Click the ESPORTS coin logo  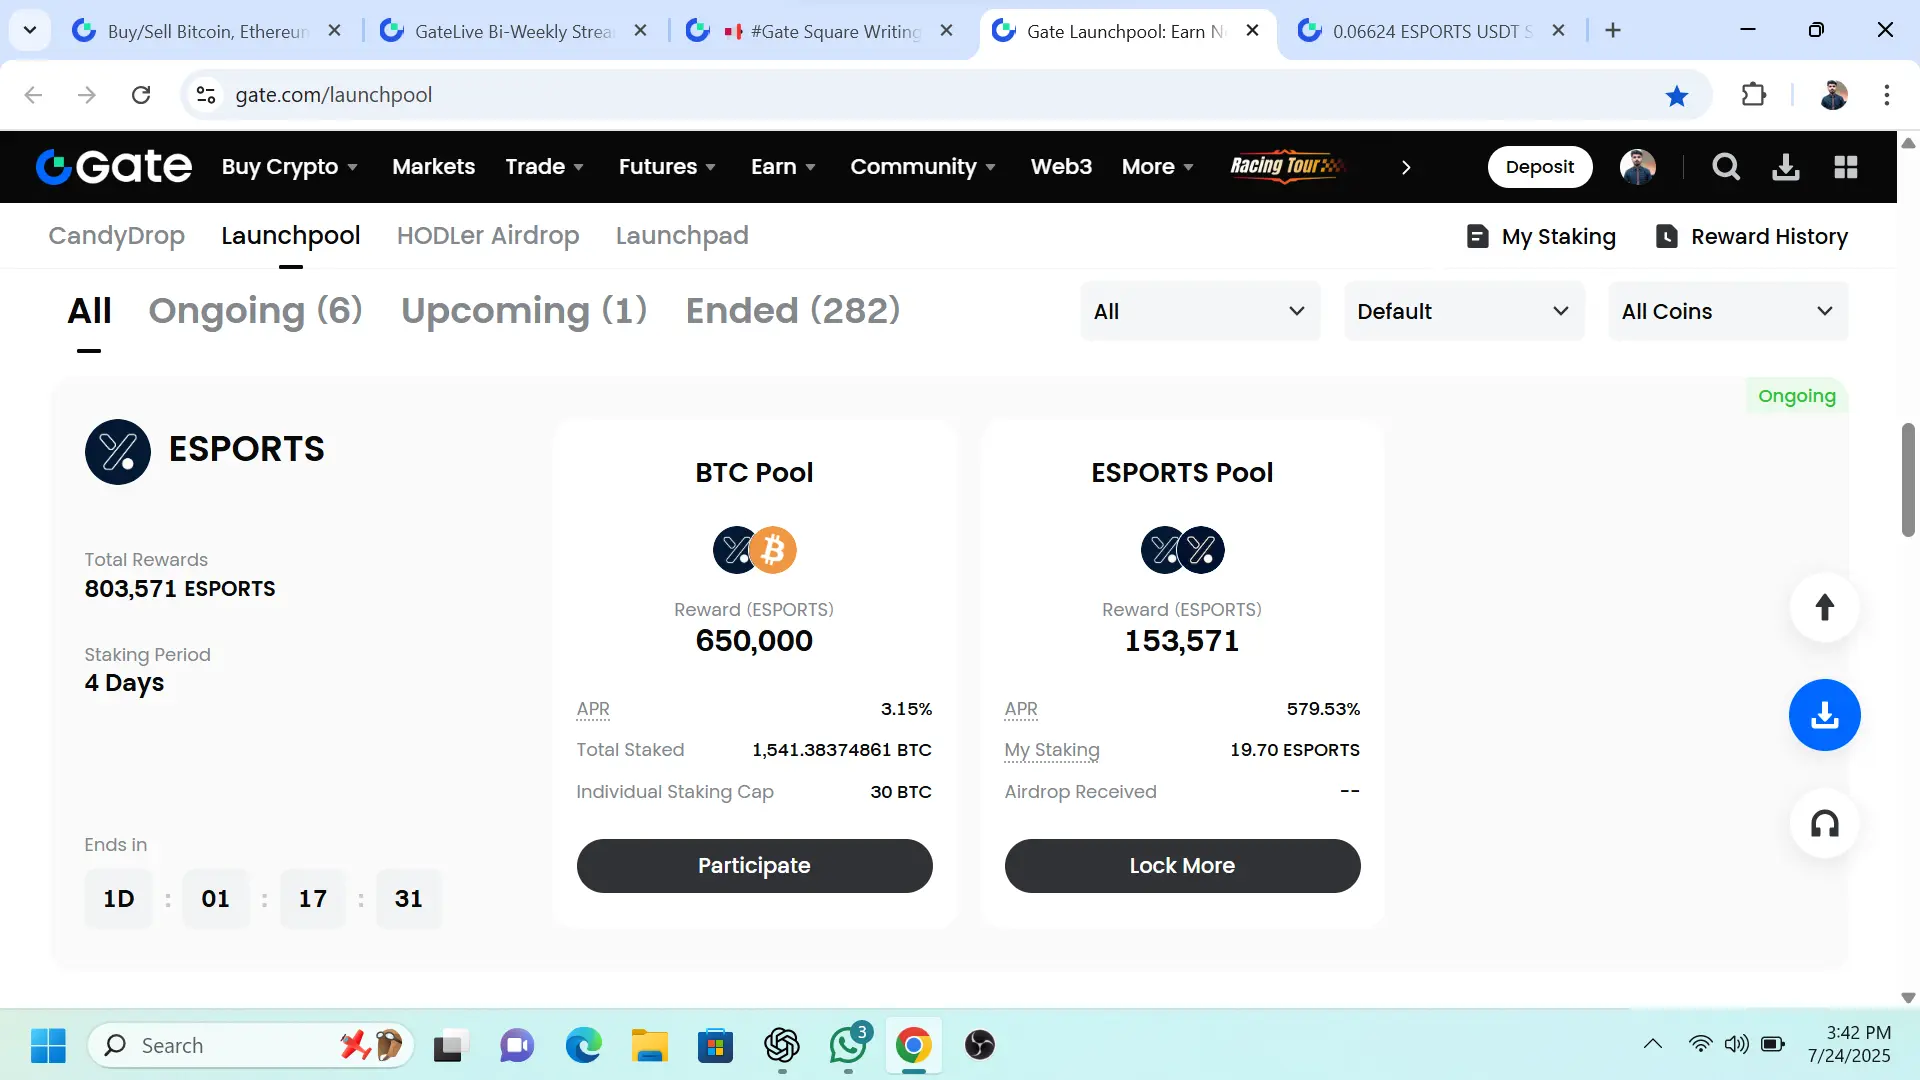pos(118,452)
